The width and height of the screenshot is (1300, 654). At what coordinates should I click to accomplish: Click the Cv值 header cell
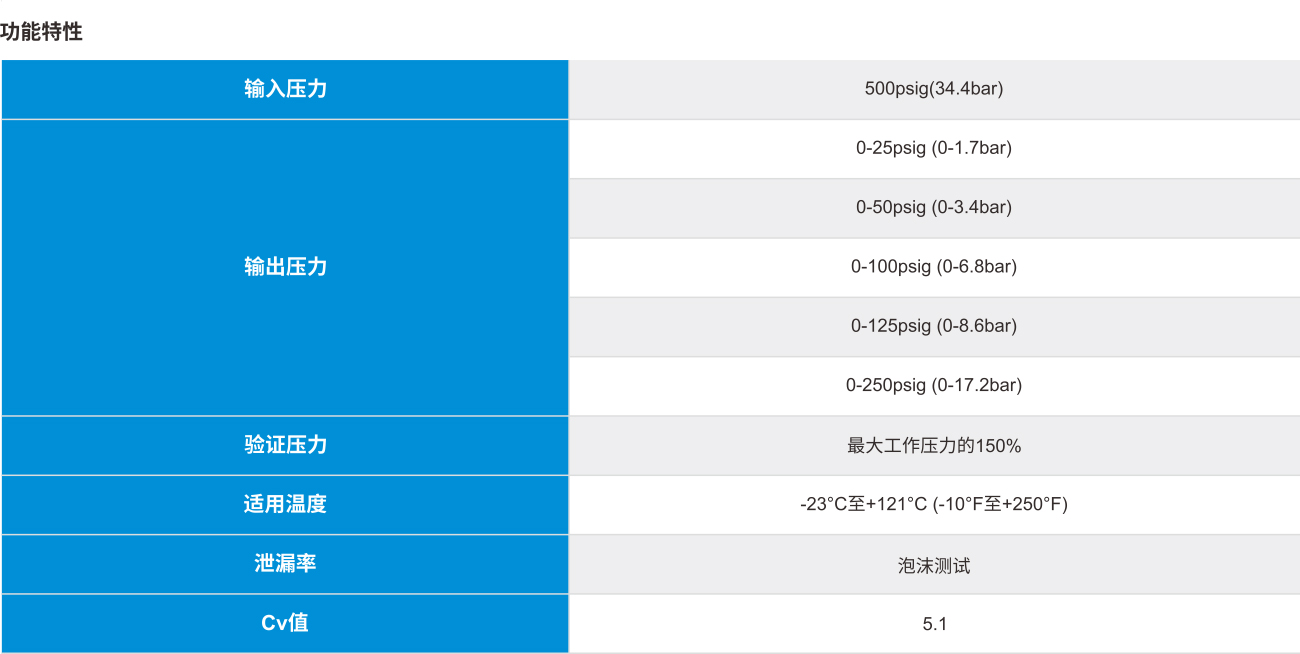[285, 623]
